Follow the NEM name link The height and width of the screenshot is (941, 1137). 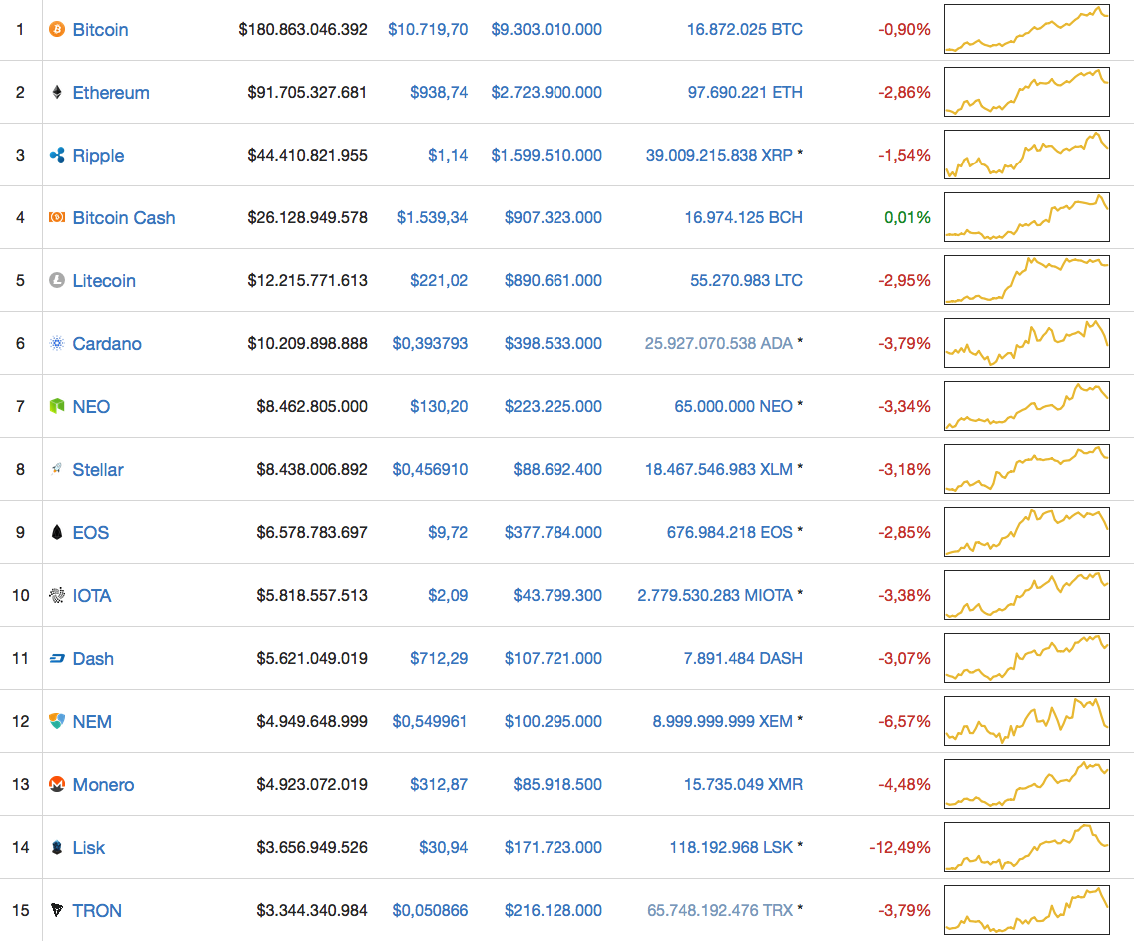pos(92,722)
